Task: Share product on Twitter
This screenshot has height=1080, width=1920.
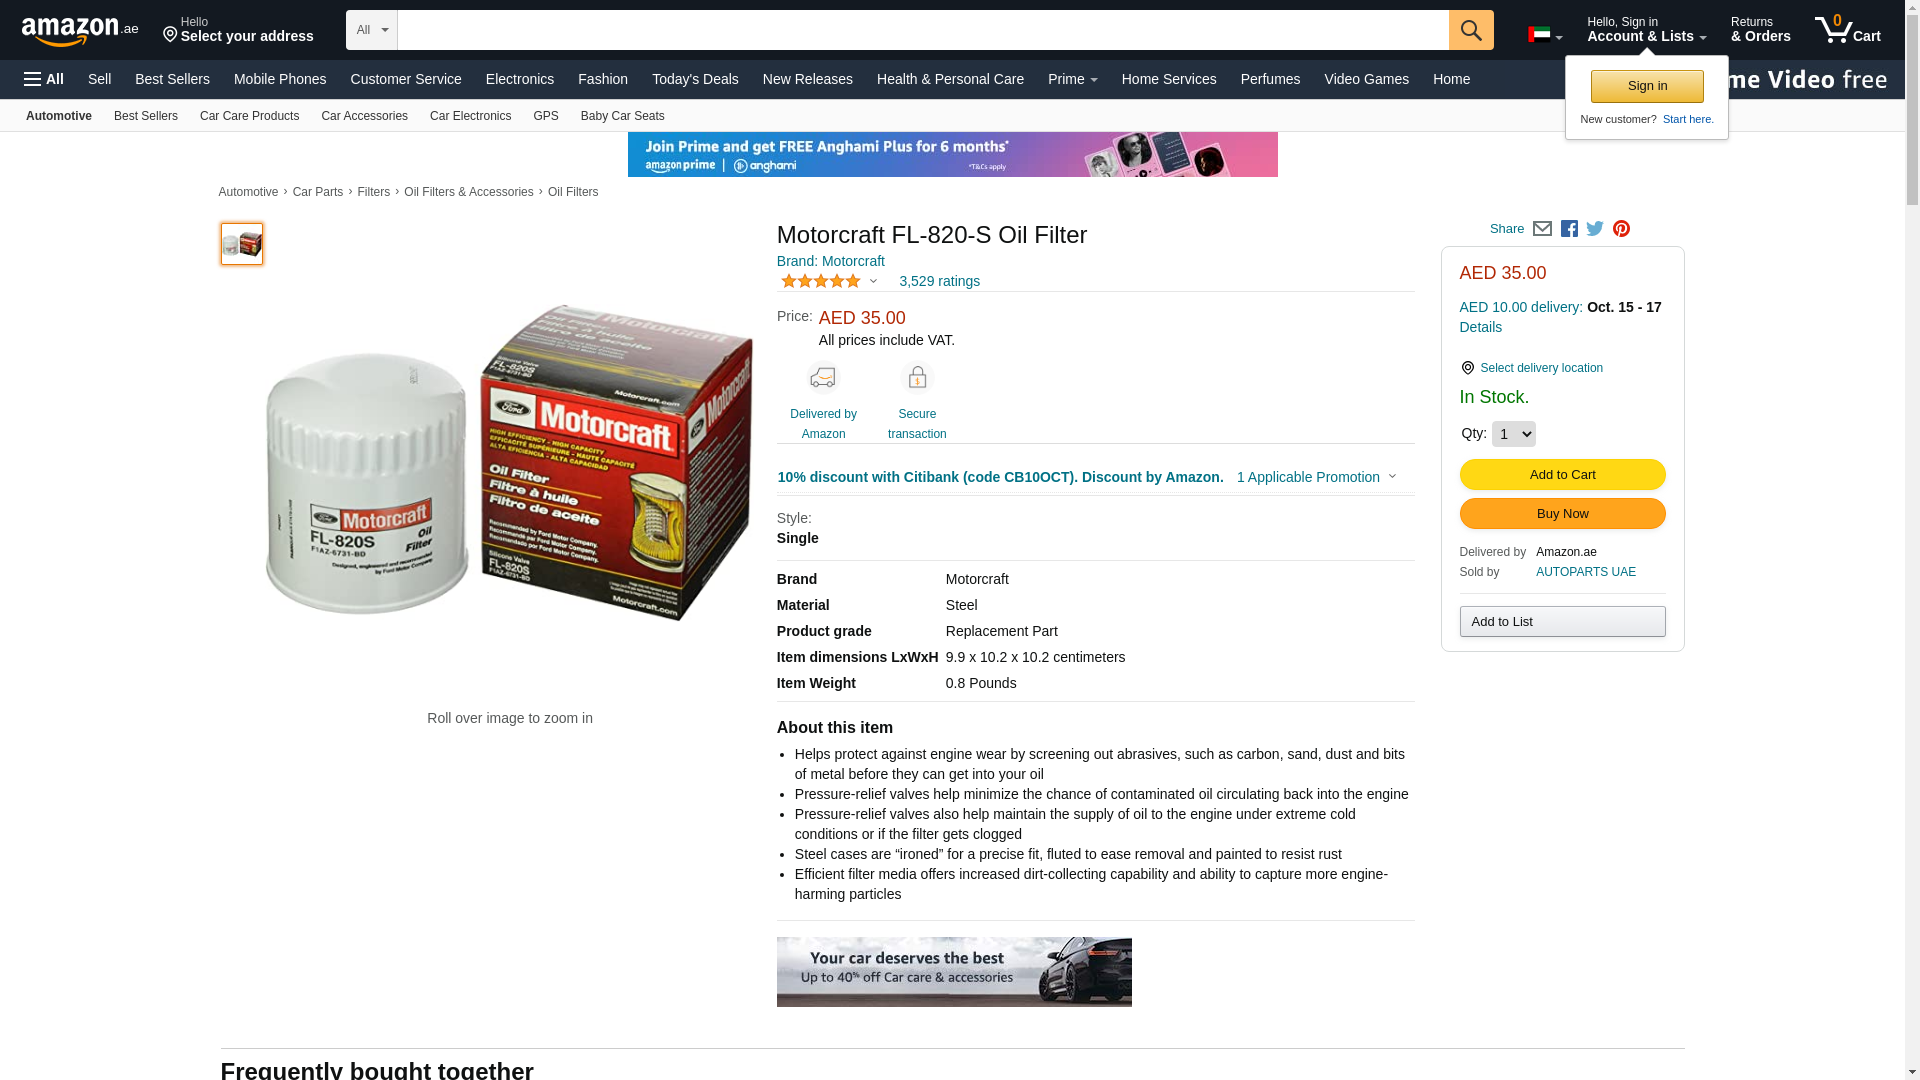Action: [1595, 229]
